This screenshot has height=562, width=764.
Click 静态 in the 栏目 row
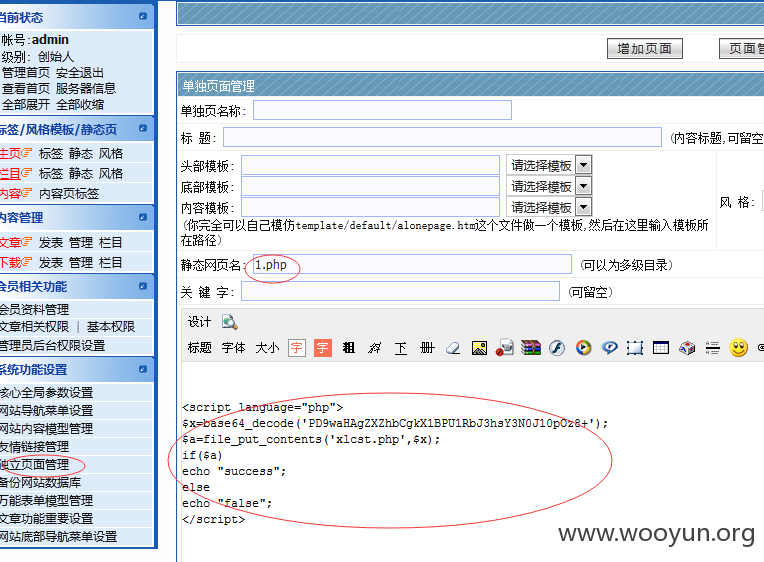click(81, 174)
